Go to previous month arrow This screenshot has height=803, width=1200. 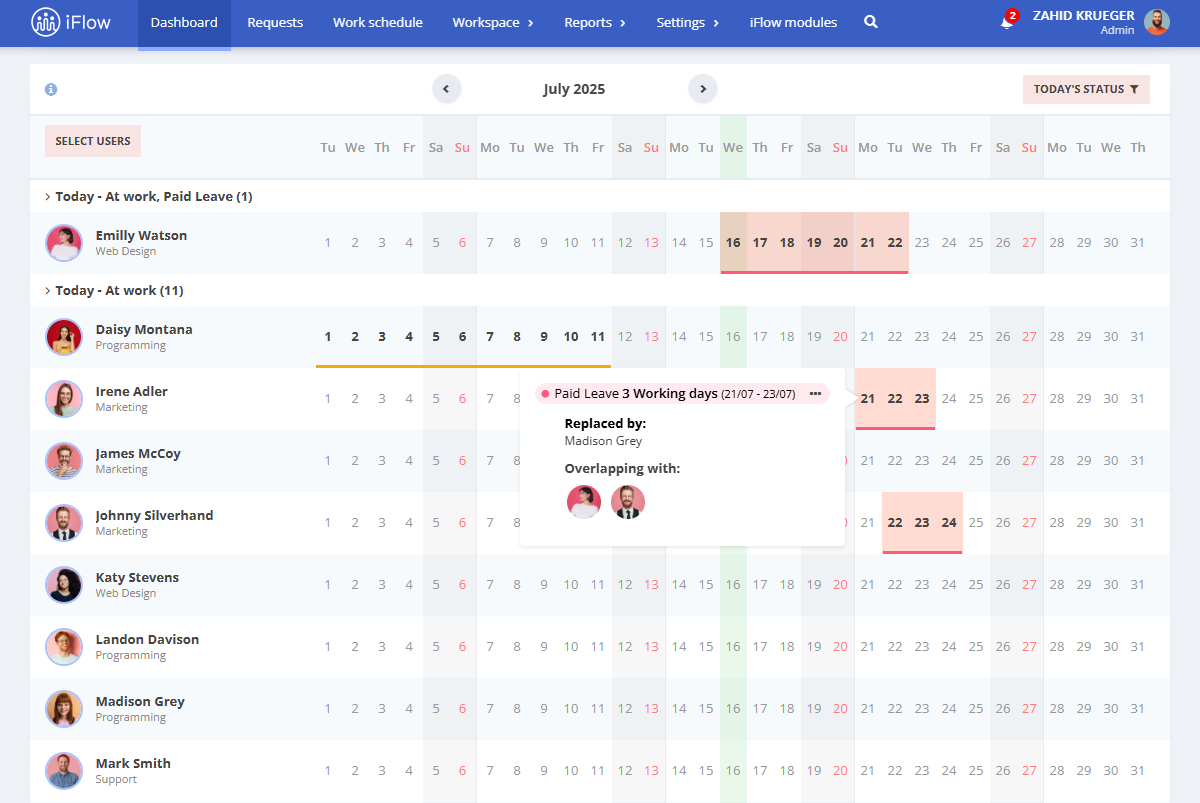click(x=447, y=89)
